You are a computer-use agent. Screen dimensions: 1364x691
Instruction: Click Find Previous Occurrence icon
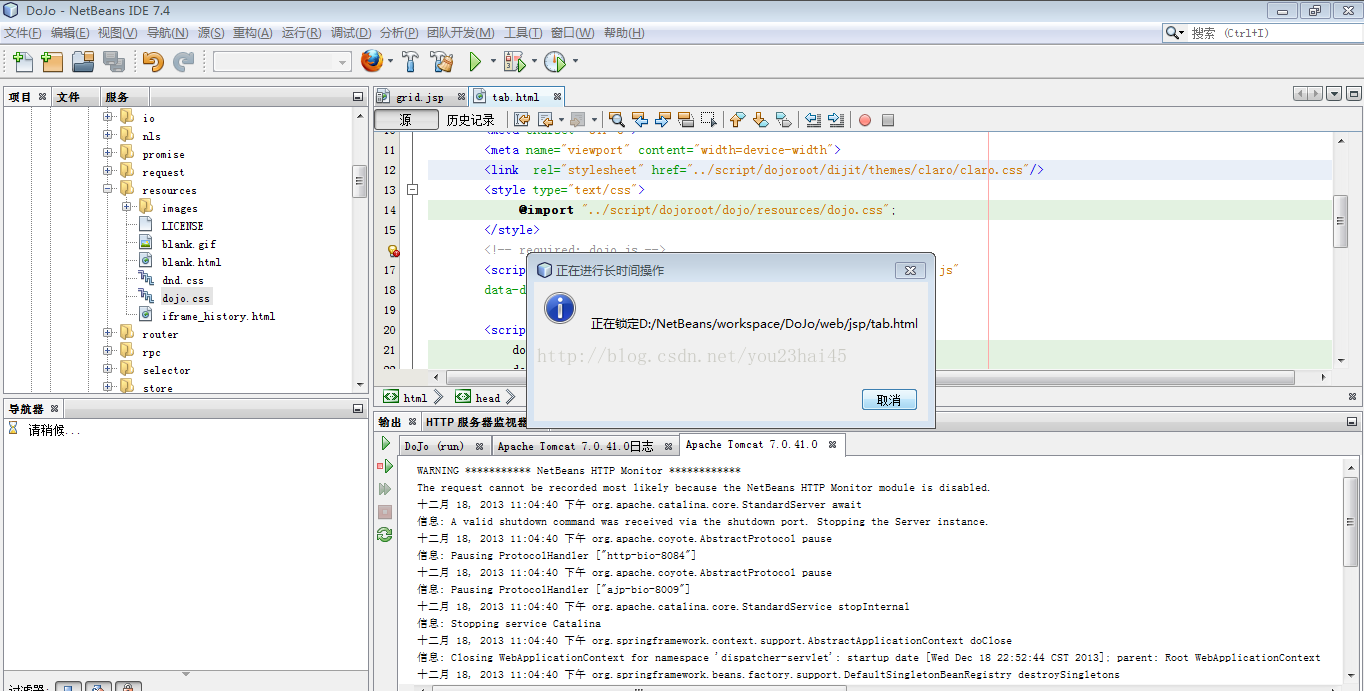(x=640, y=120)
